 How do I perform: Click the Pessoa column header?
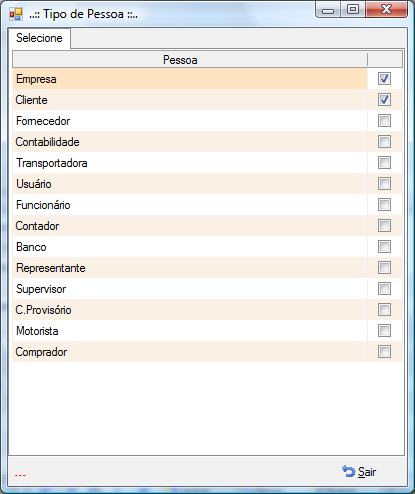click(180, 60)
